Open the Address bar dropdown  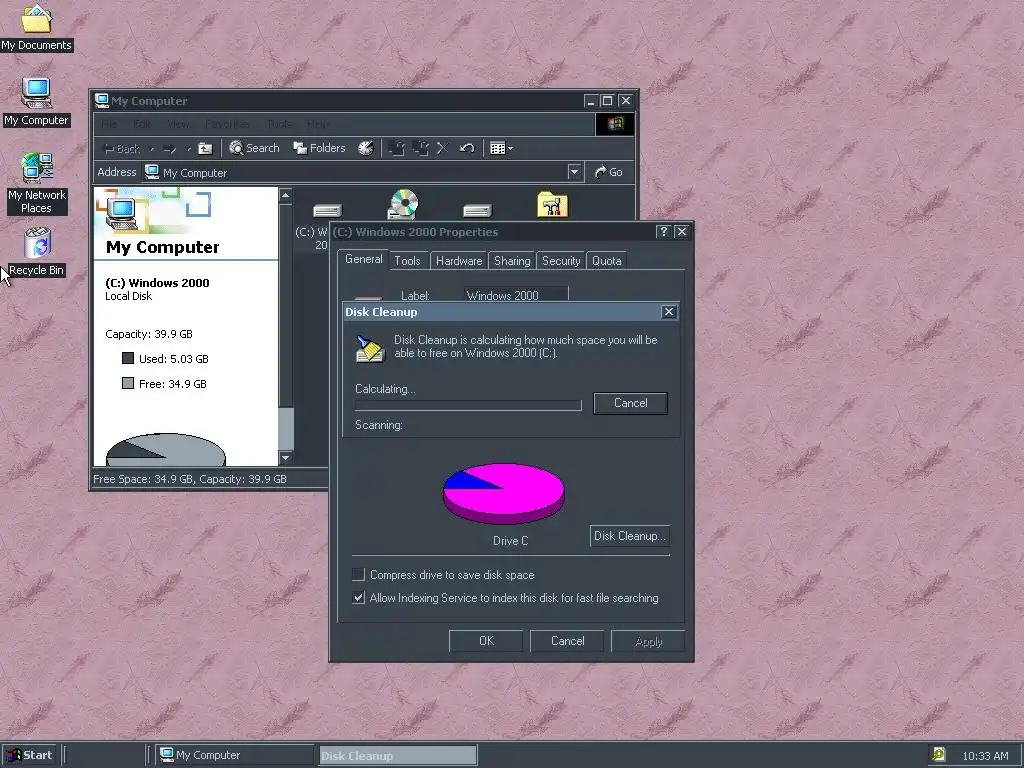tap(574, 172)
